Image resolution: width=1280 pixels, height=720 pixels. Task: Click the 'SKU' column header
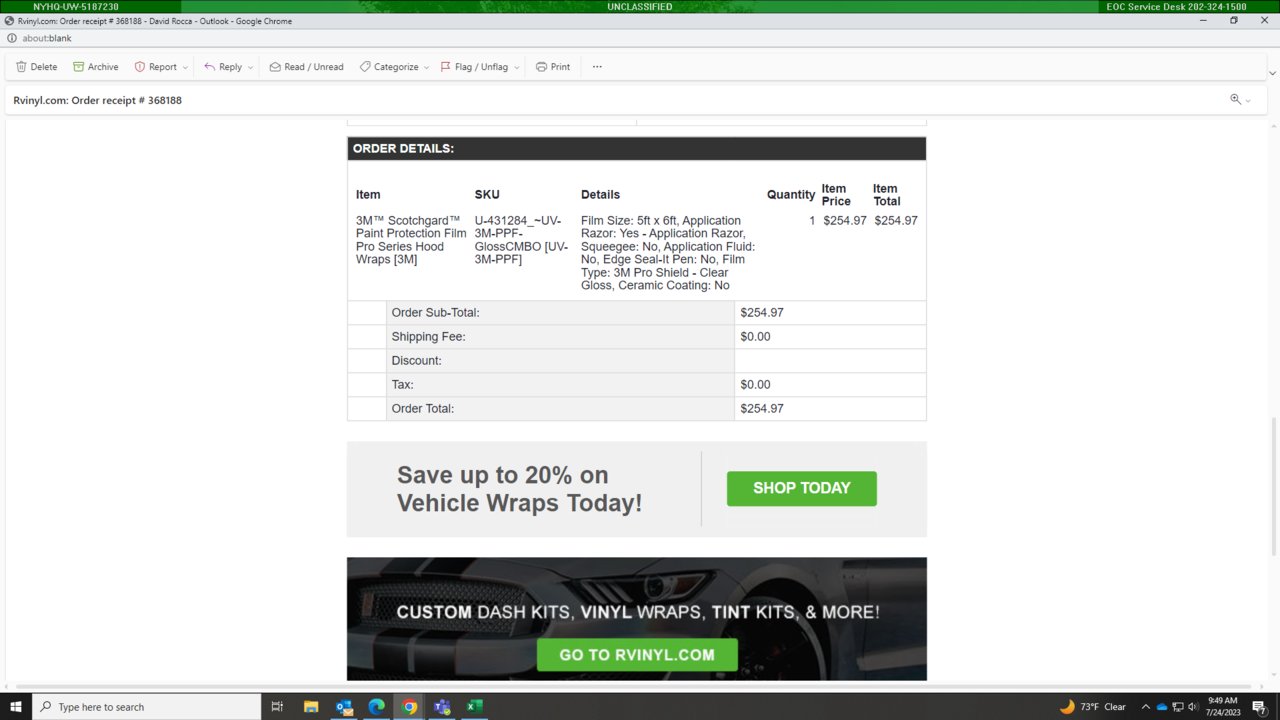pyautogui.click(x=487, y=195)
